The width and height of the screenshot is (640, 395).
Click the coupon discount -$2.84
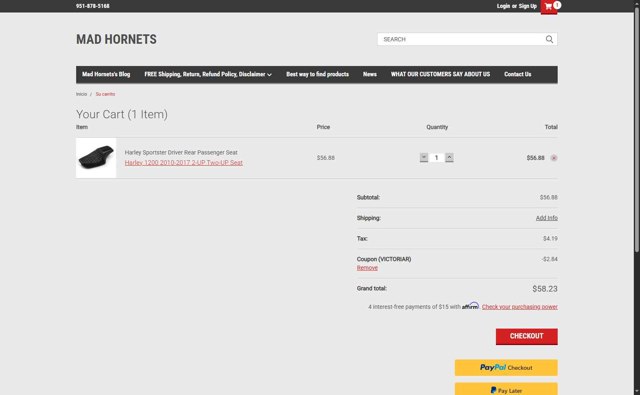click(x=549, y=259)
